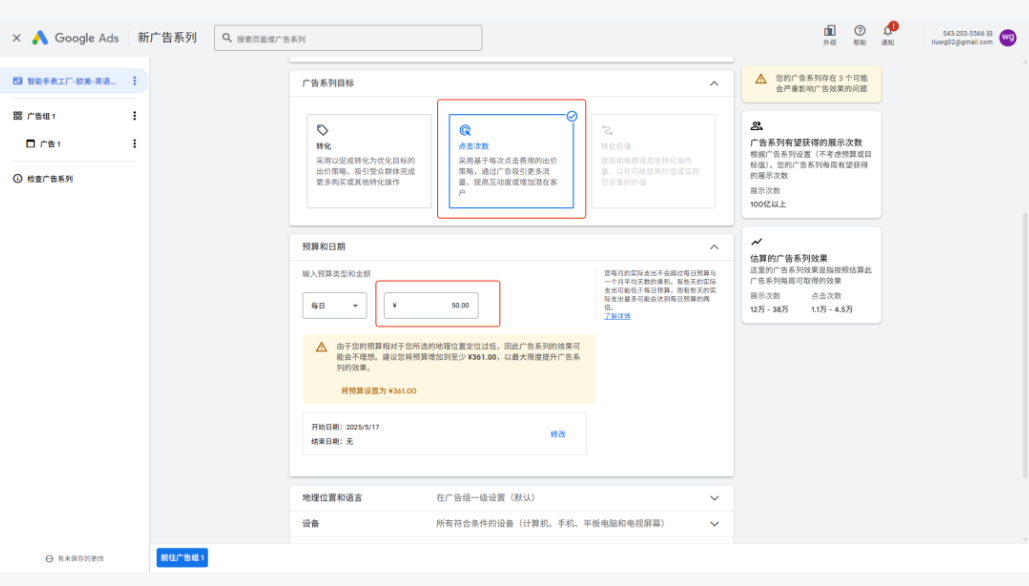Select 广告组 1 in the sidebar
The width and height of the screenshot is (1029, 586).
click(x=41, y=116)
